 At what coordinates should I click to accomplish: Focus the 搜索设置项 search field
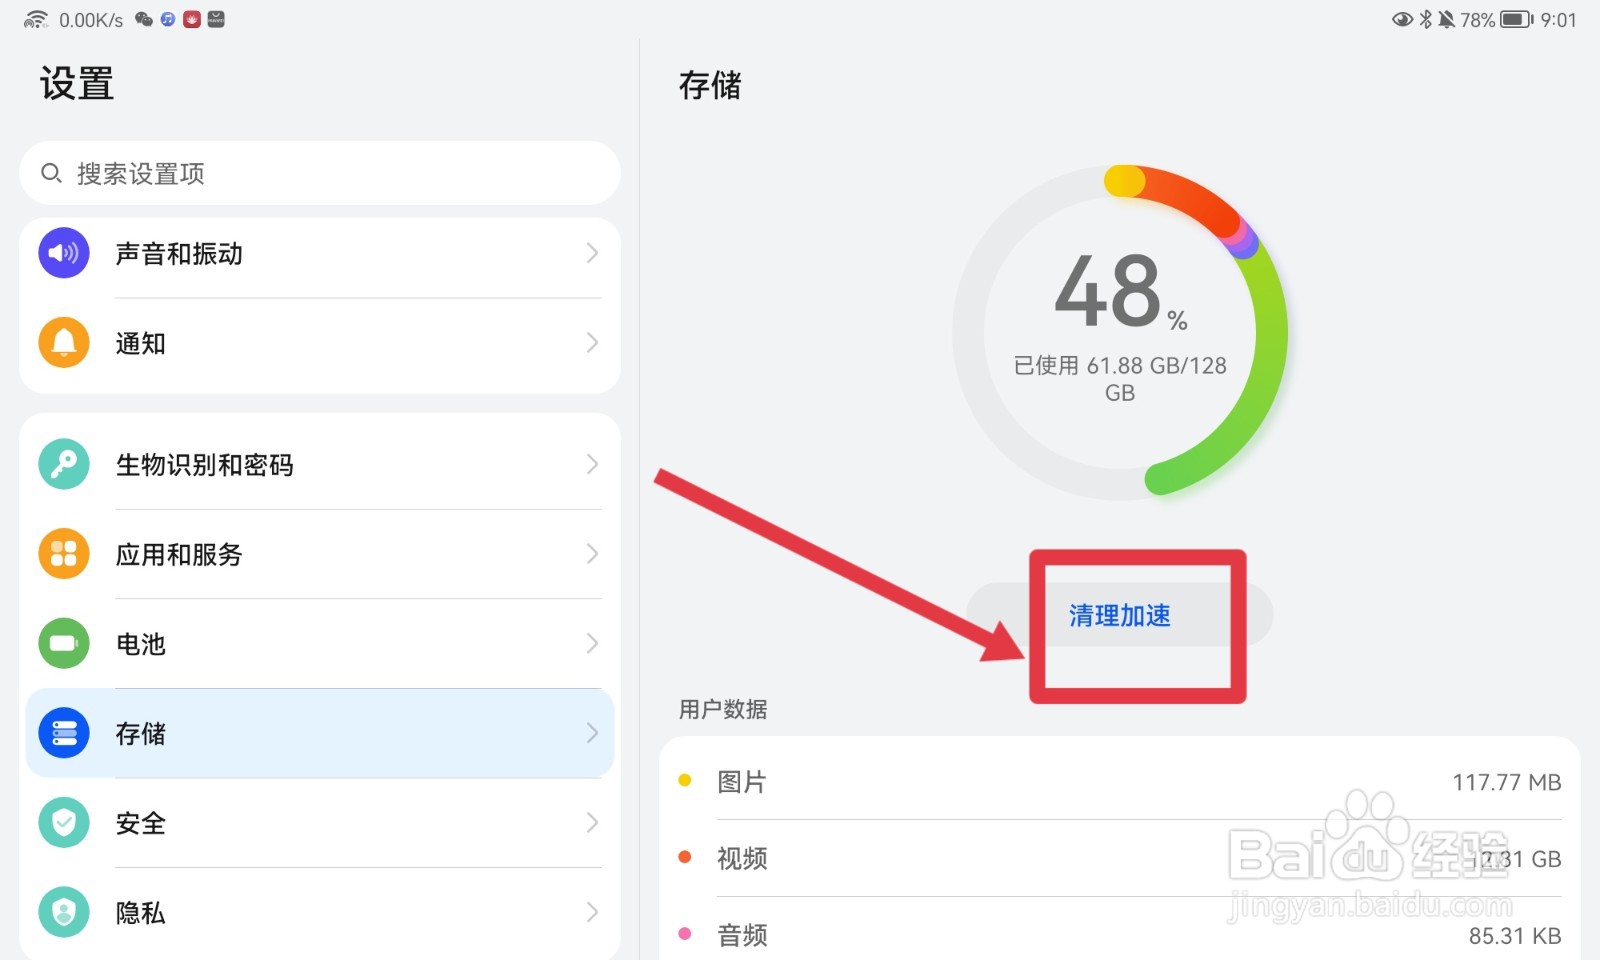(x=320, y=173)
